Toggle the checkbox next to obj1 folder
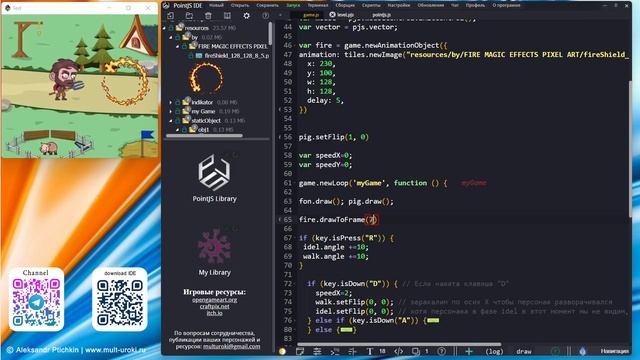 point(184,130)
